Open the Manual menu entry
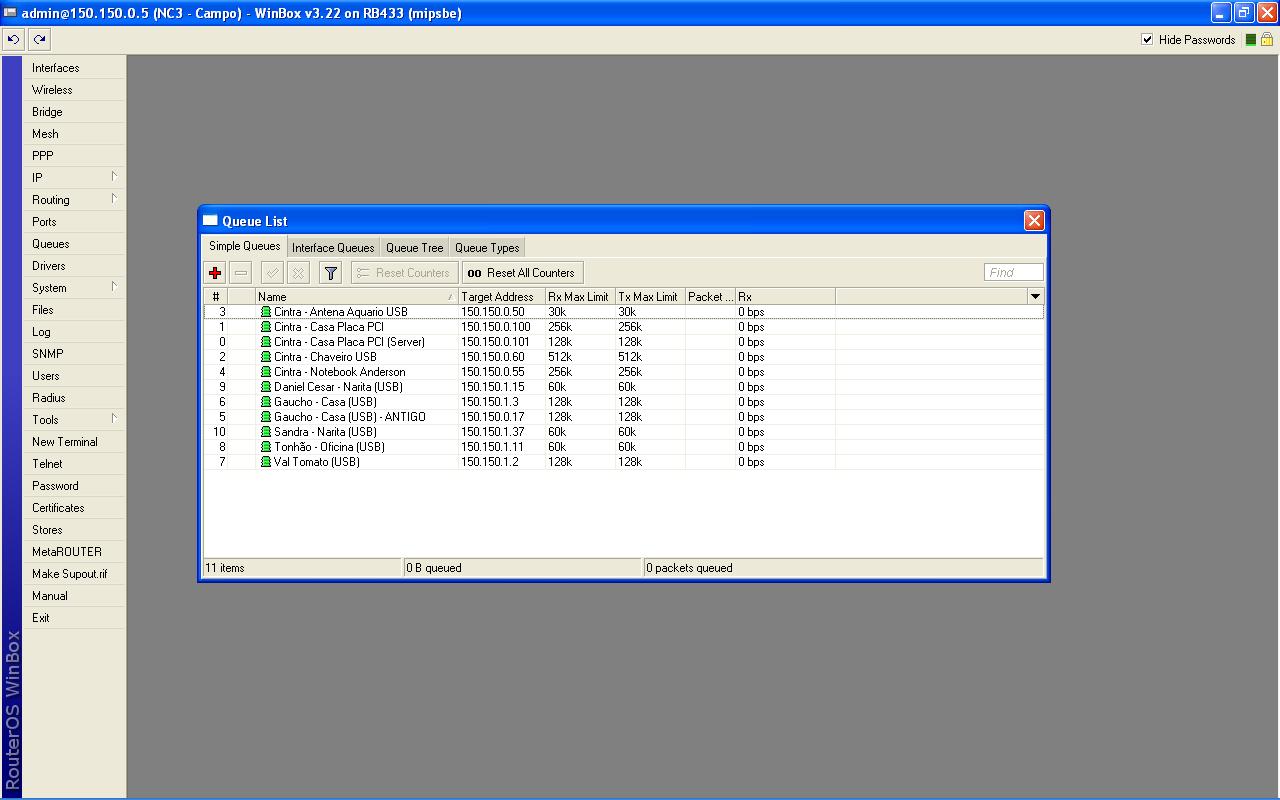The width and height of the screenshot is (1280, 800). pyautogui.click(x=75, y=596)
